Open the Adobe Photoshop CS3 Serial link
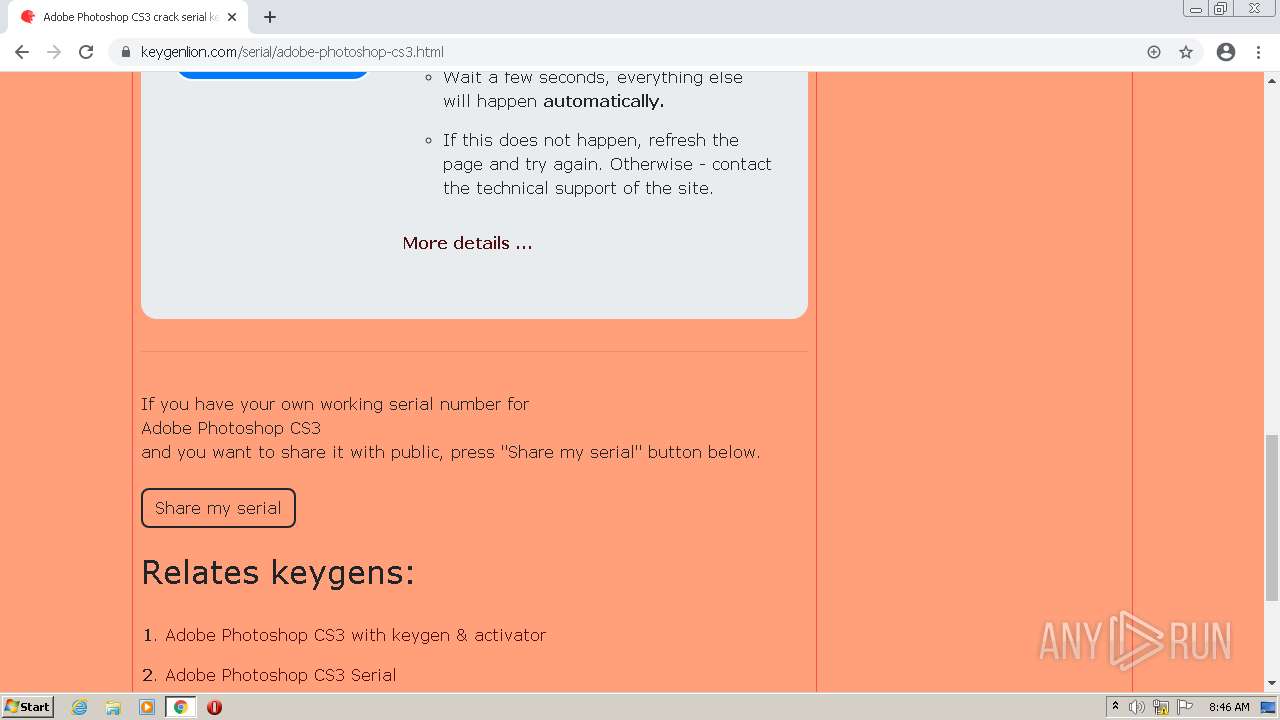The width and height of the screenshot is (1280, 720). point(280,675)
